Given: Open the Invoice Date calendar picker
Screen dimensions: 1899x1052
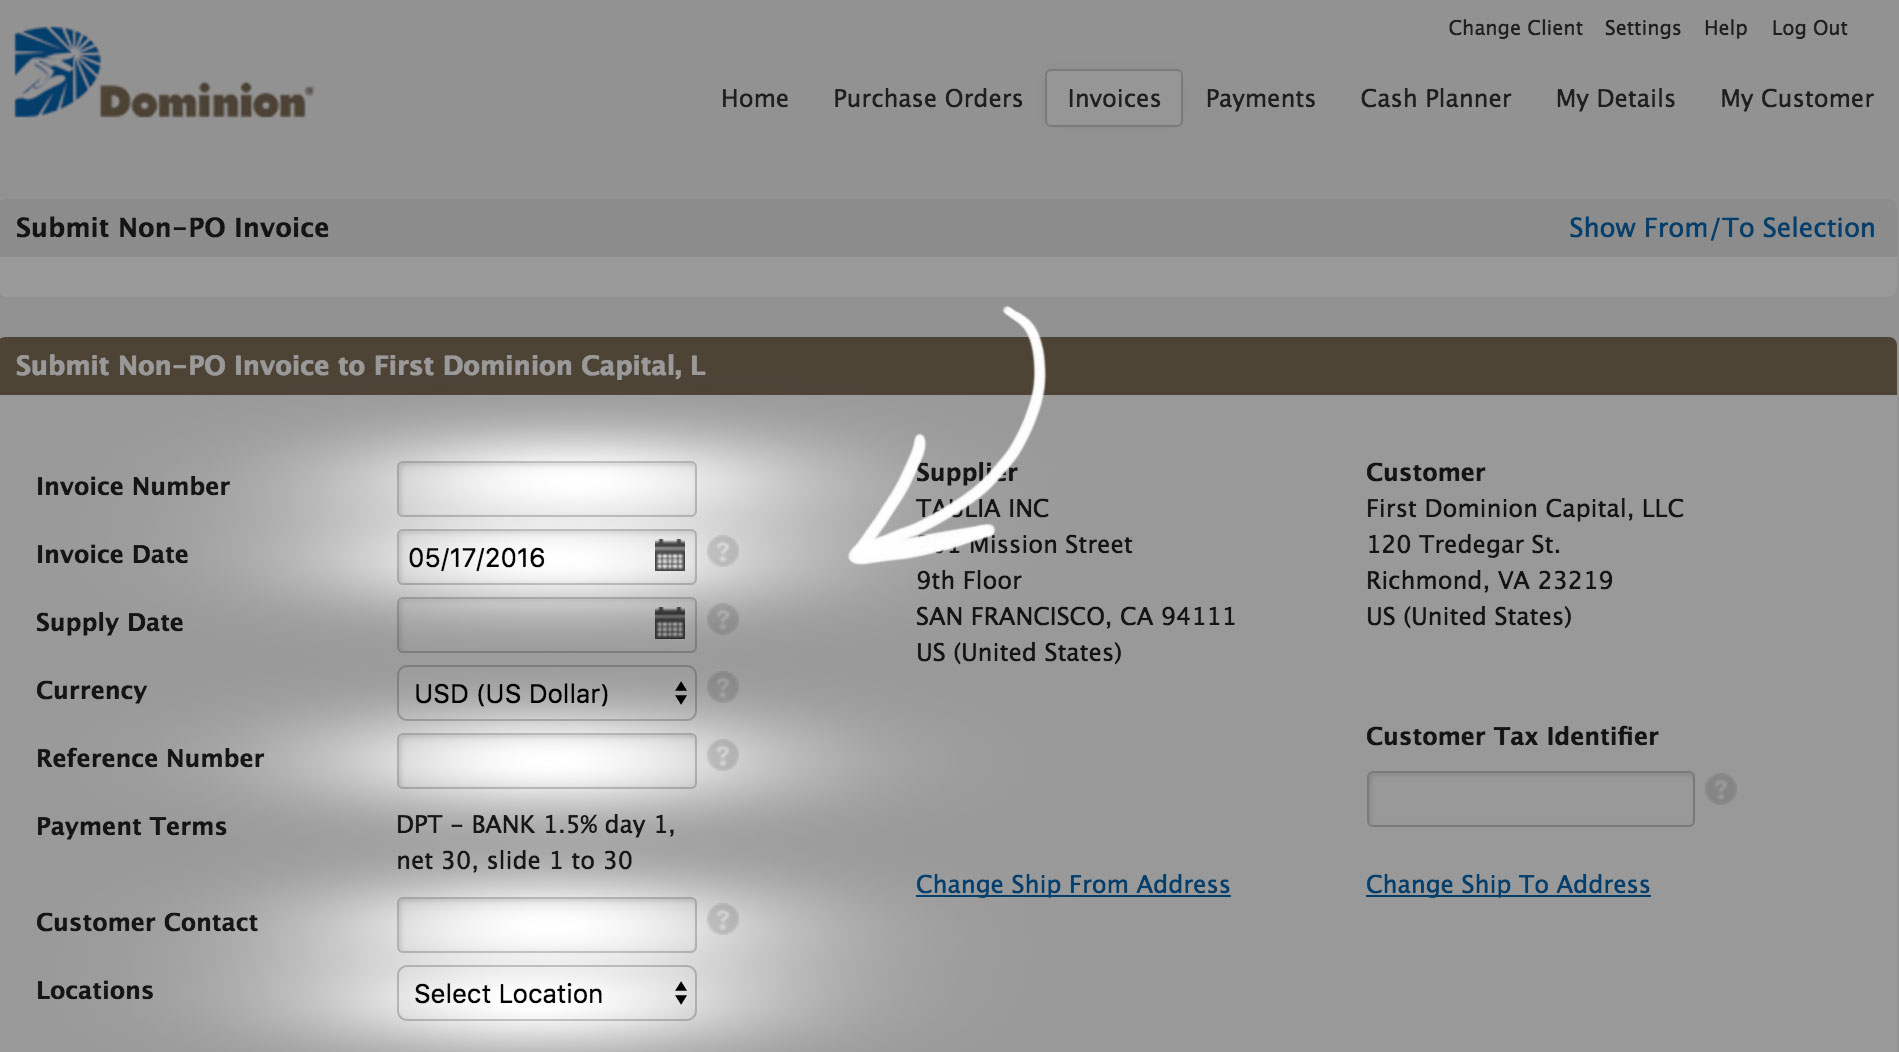Looking at the screenshot, I should click(669, 555).
